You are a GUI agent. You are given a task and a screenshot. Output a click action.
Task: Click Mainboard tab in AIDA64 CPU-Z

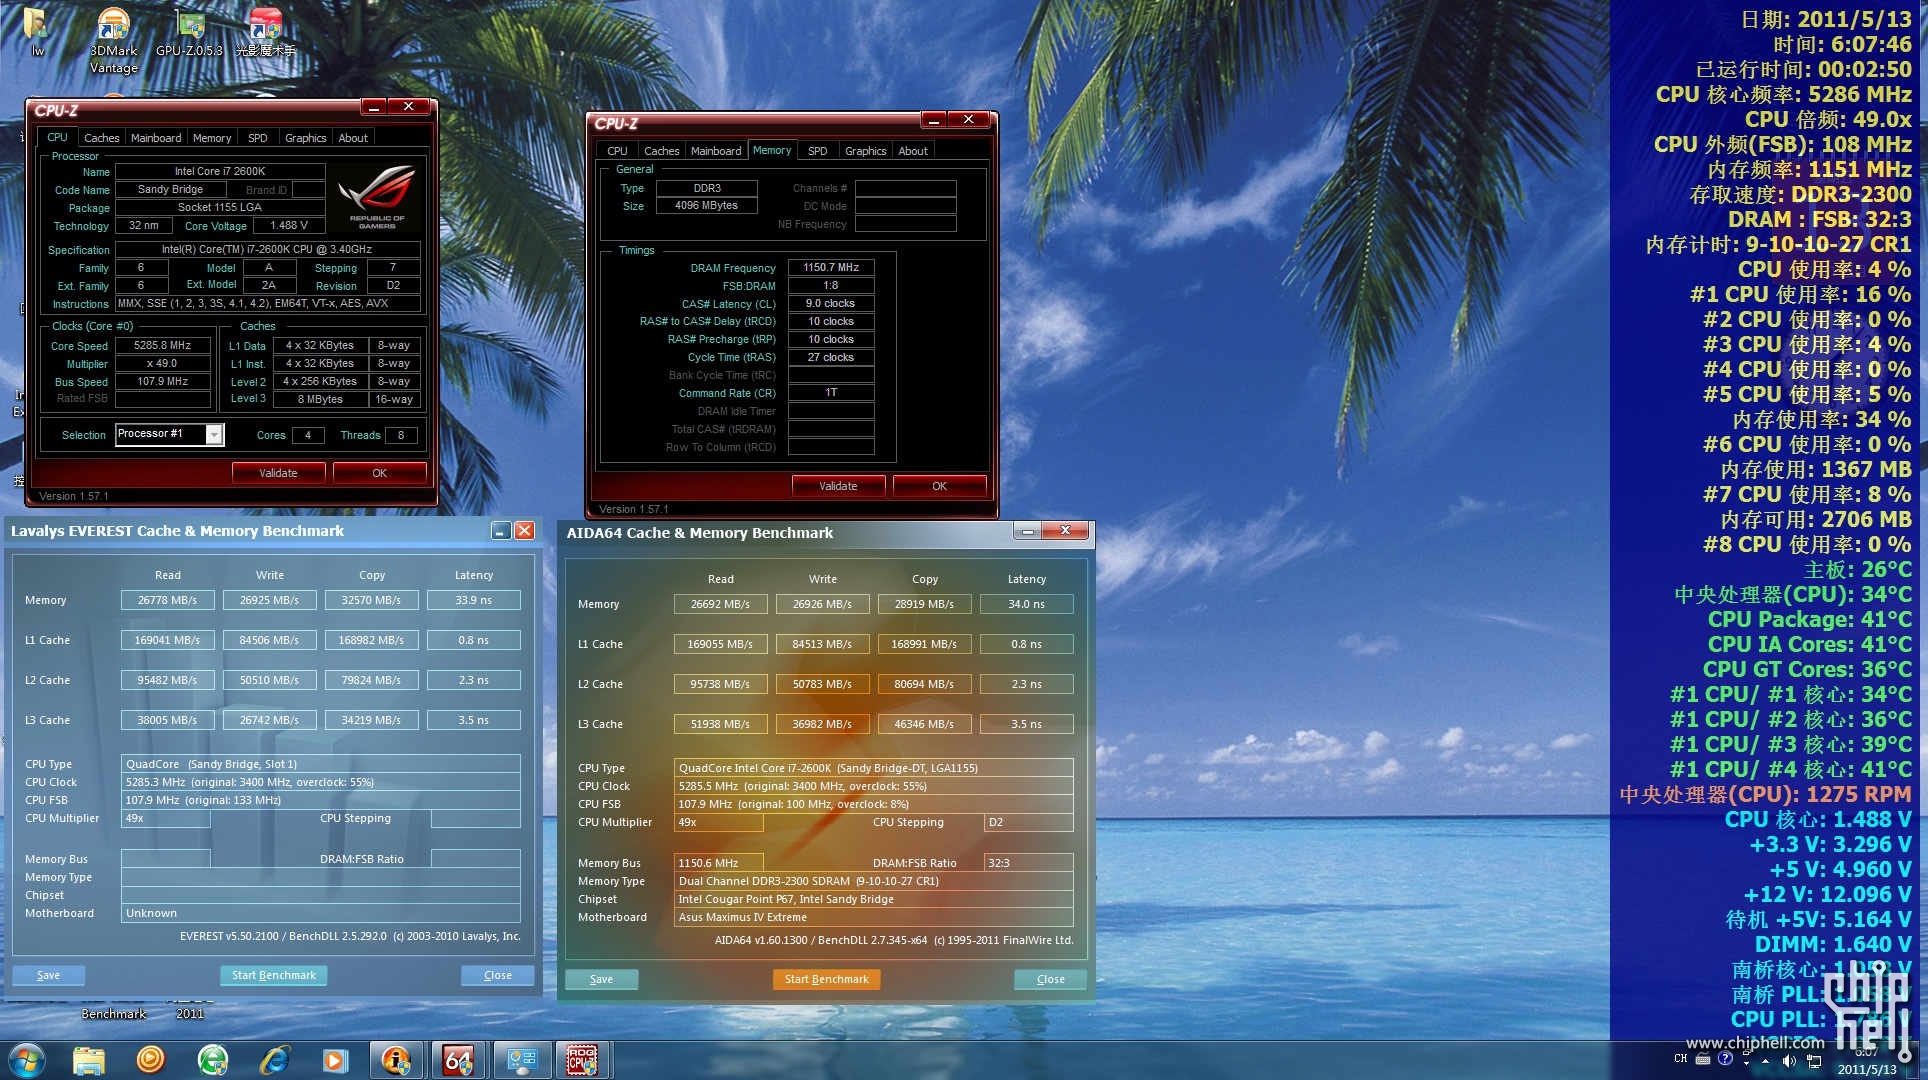[x=715, y=150]
